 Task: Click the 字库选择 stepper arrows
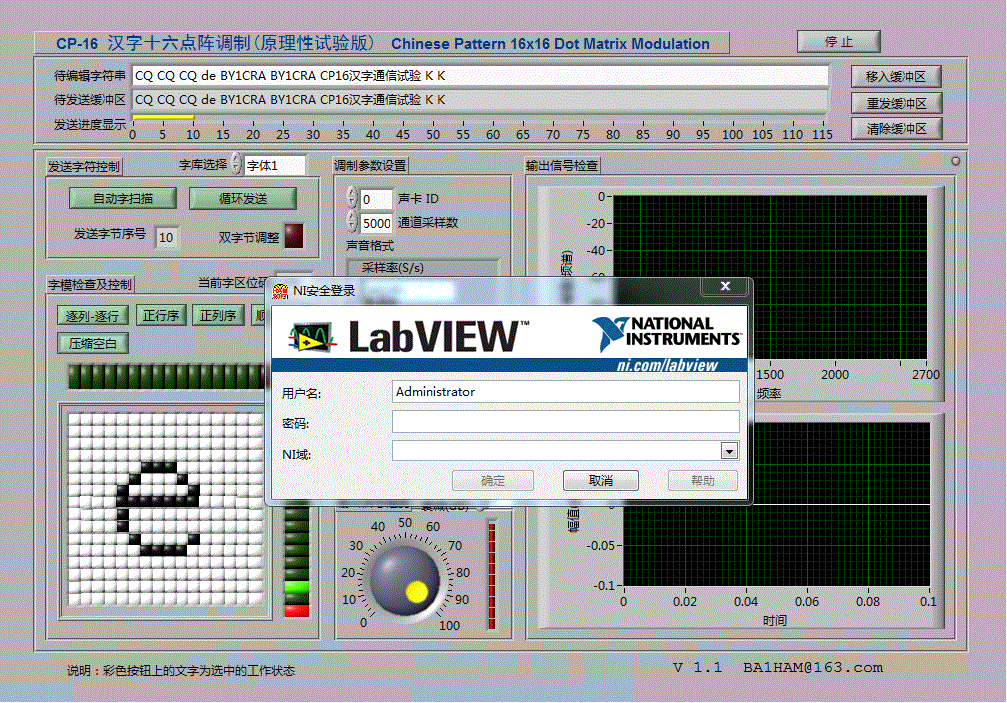(x=236, y=163)
